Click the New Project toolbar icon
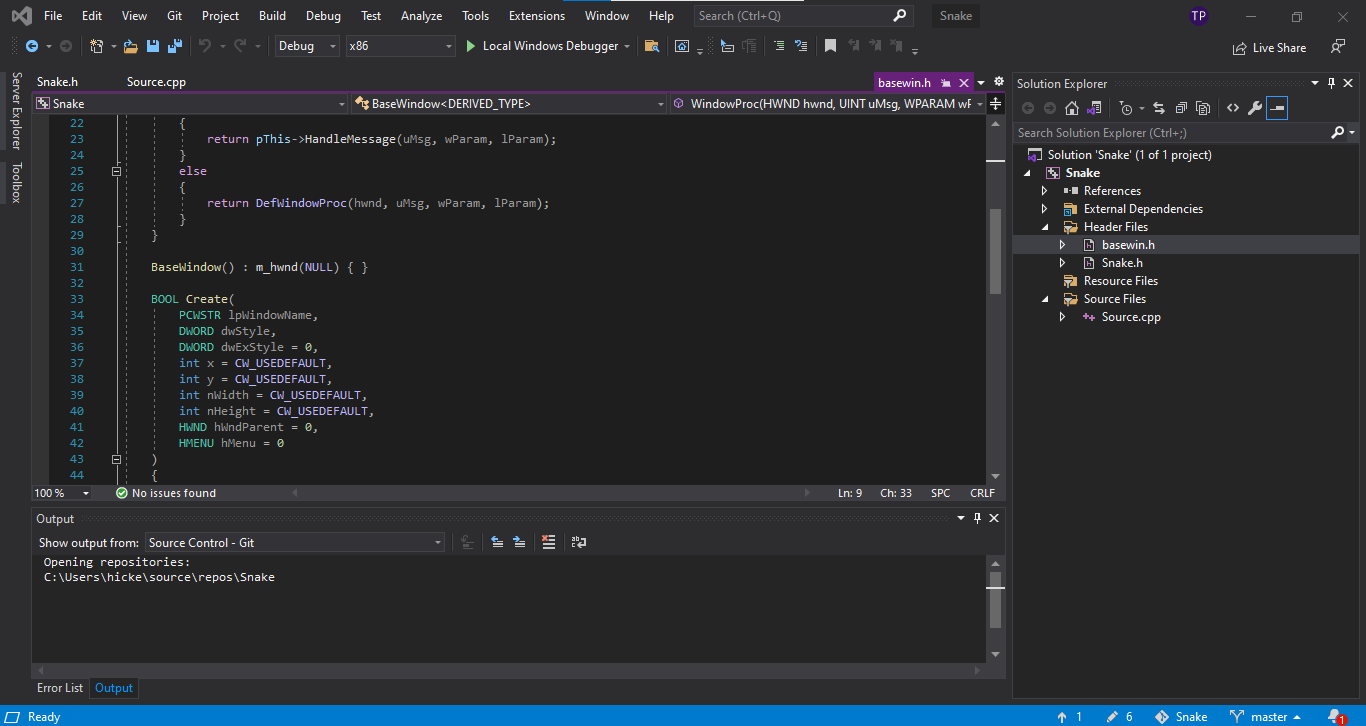The height and width of the screenshot is (726, 1366). pyautogui.click(x=97, y=46)
